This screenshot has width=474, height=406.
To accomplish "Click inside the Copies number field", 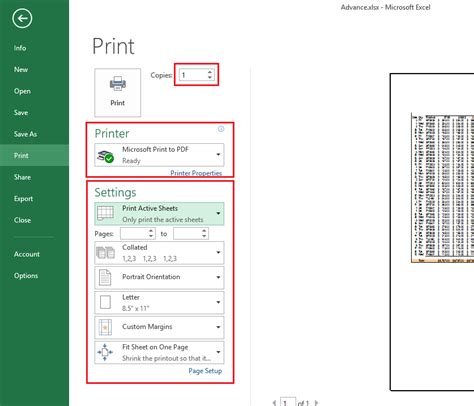I will point(193,75).
